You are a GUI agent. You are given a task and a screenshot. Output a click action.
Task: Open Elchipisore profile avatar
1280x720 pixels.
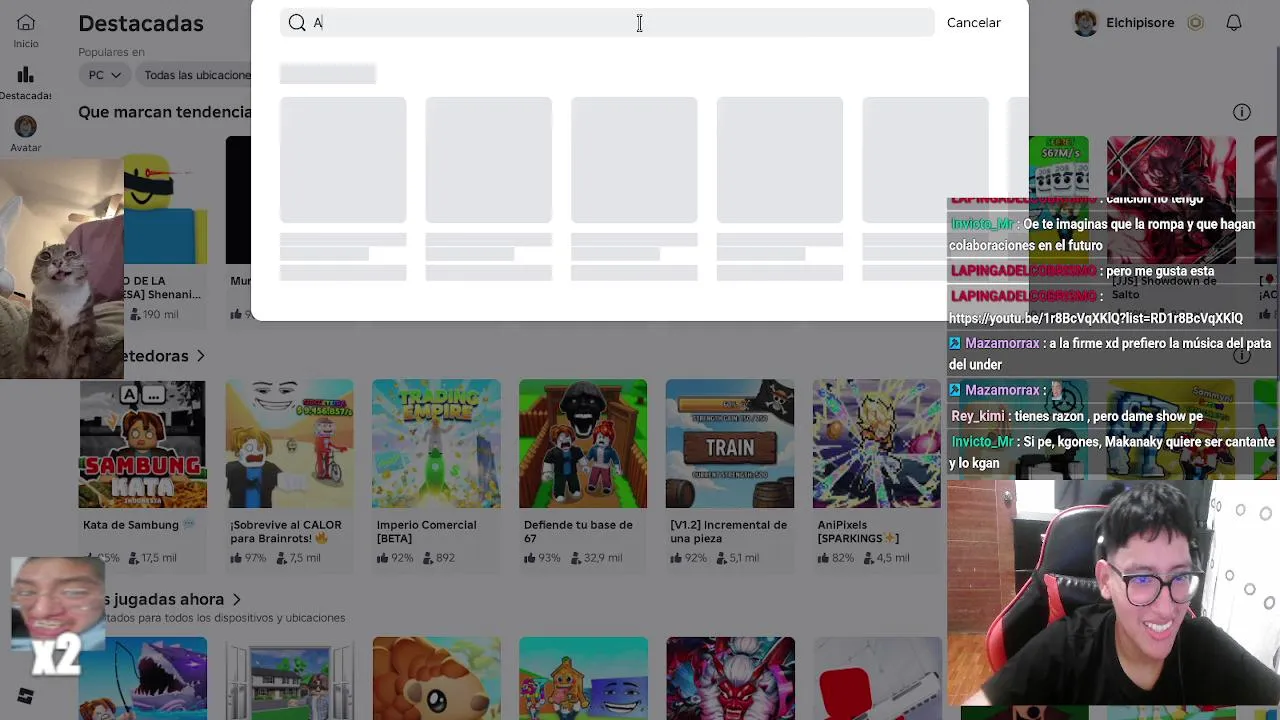coord(1085,22)
